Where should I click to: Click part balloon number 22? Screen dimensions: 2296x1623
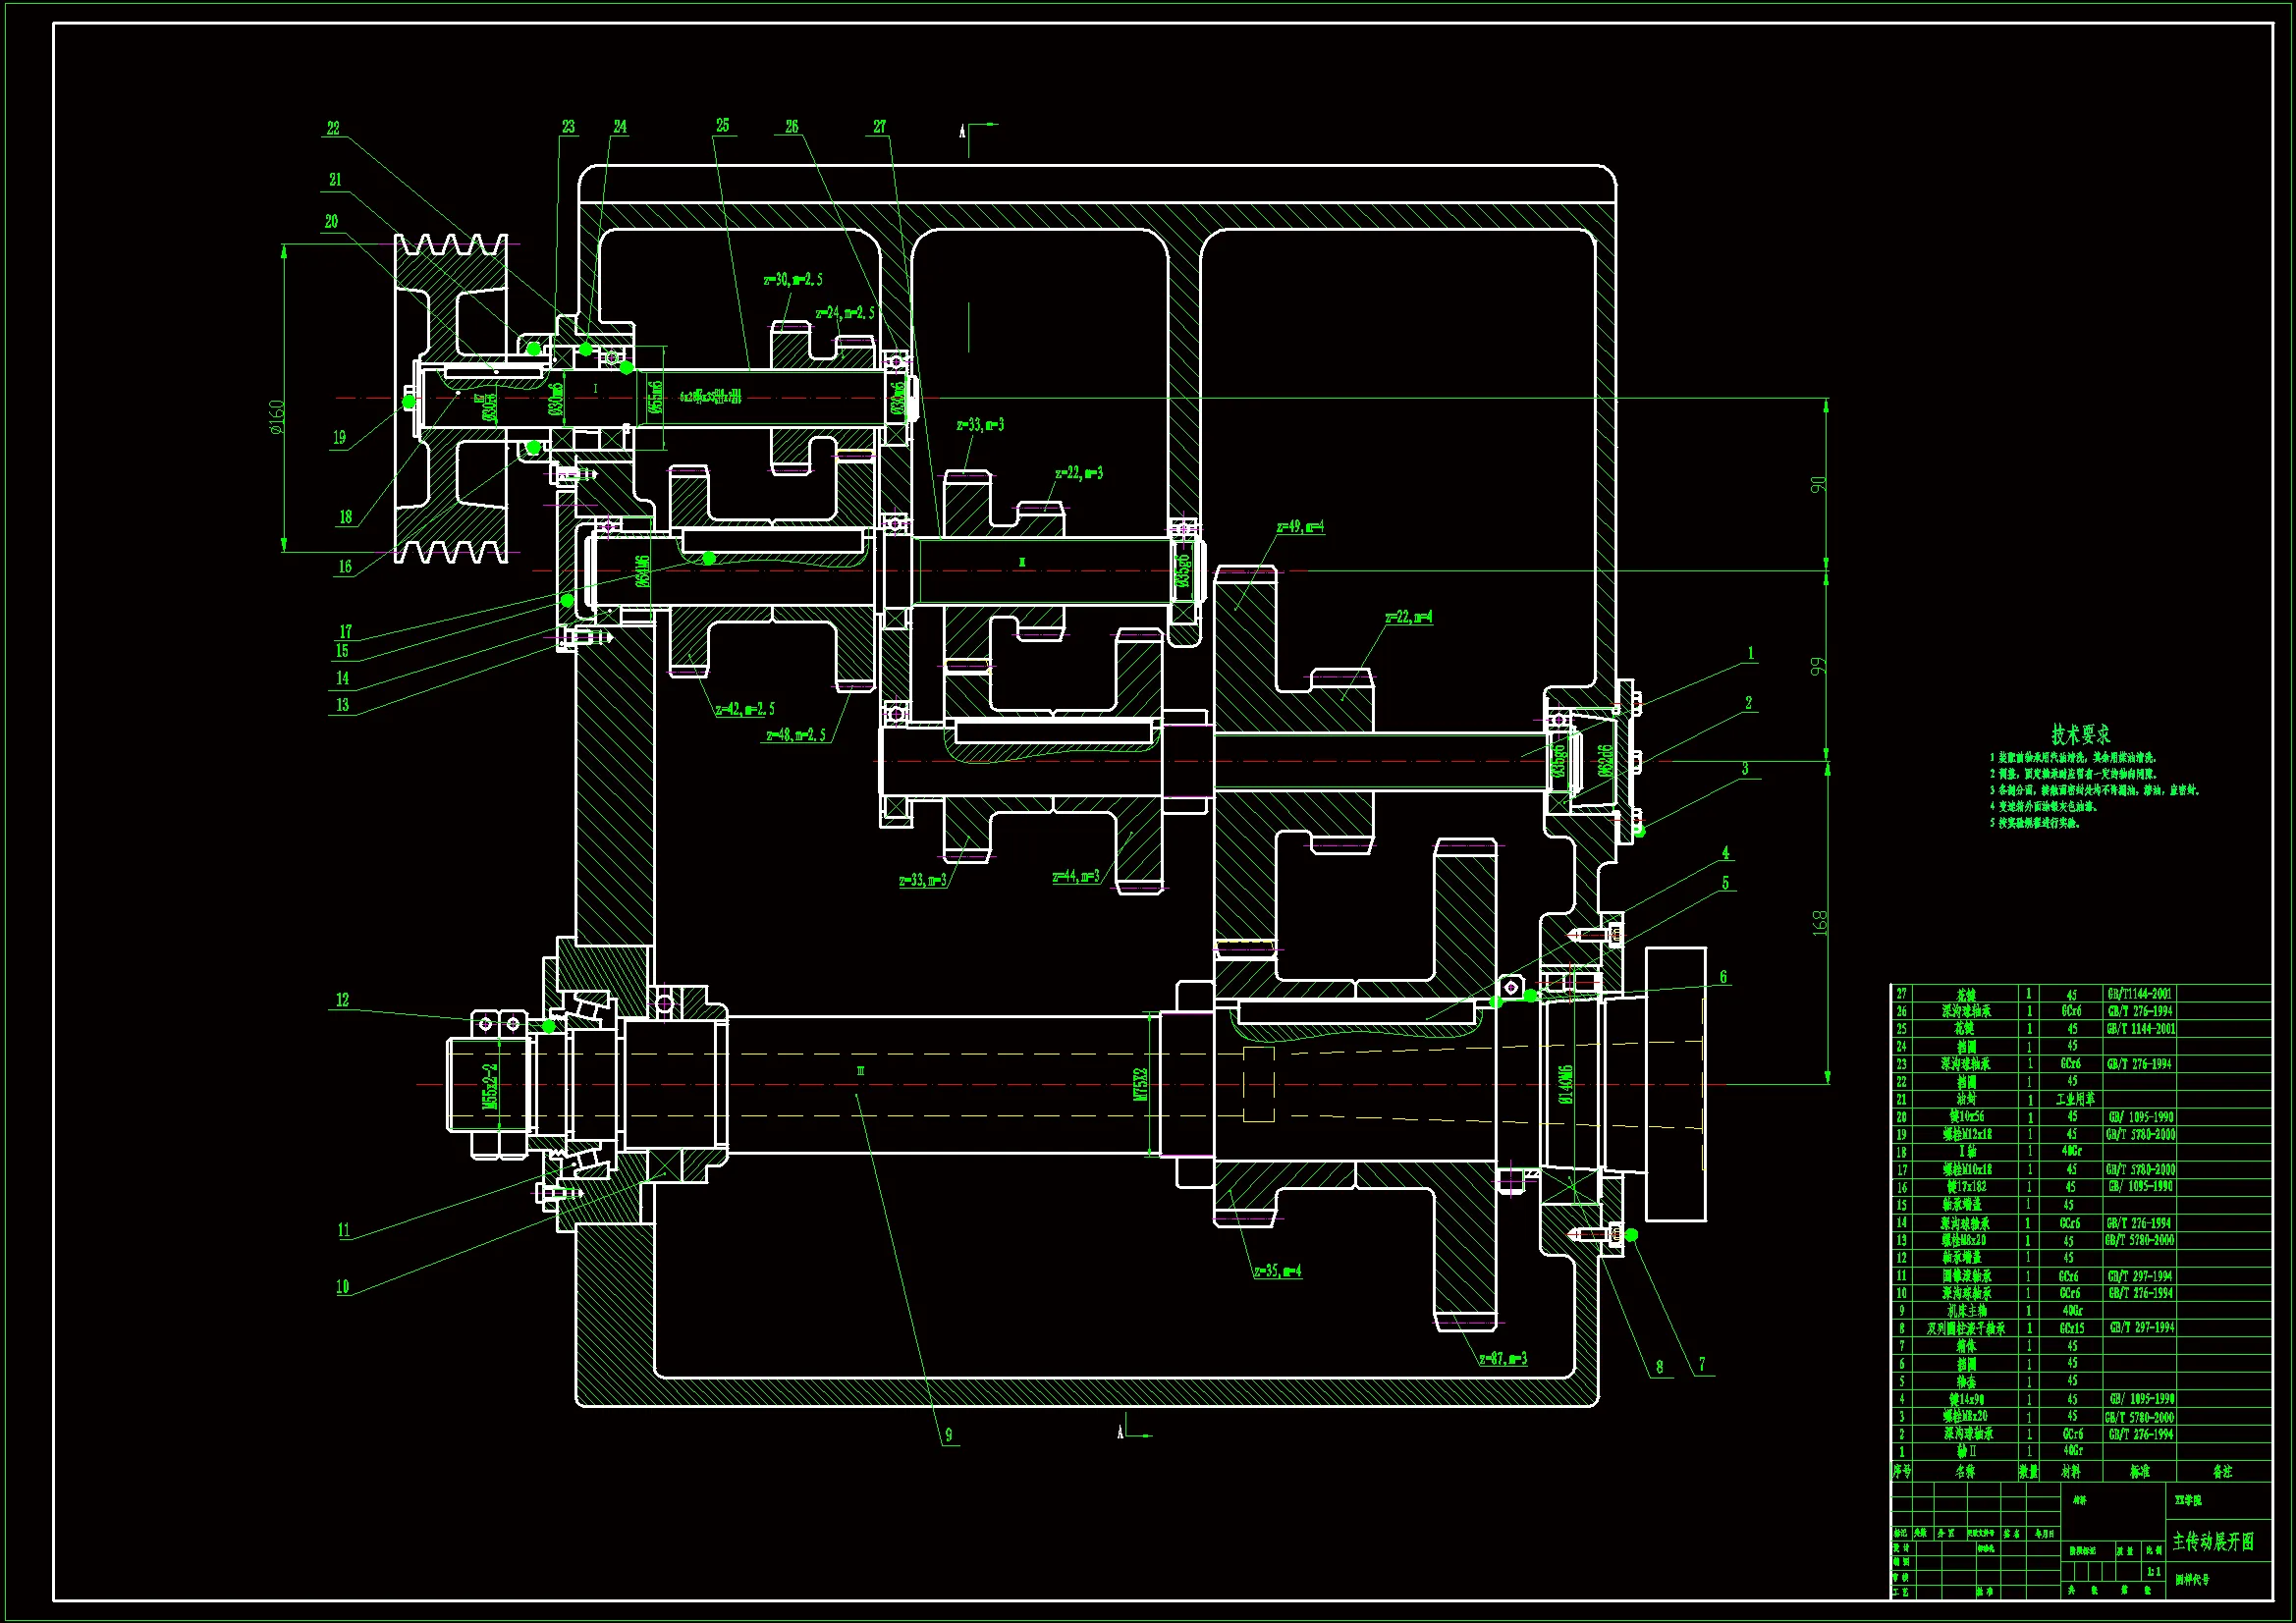tap(333, 128)
